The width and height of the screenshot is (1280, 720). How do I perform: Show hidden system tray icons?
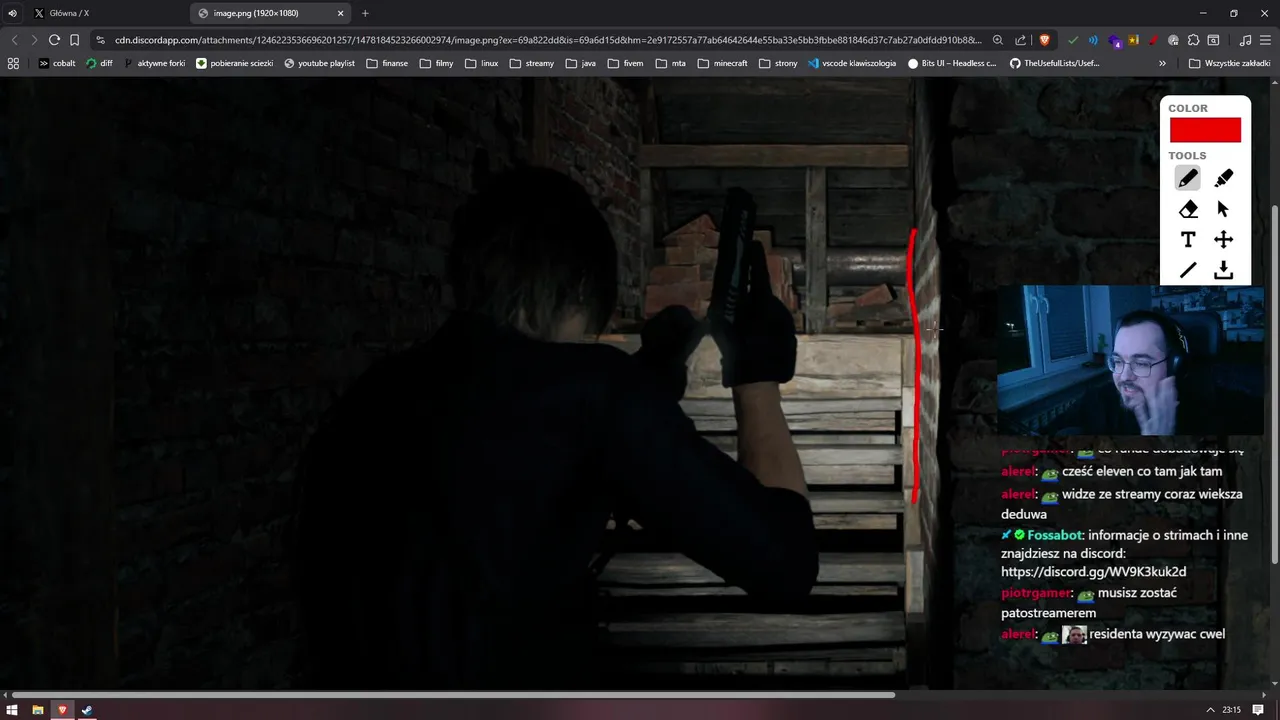coord(1210,710)
